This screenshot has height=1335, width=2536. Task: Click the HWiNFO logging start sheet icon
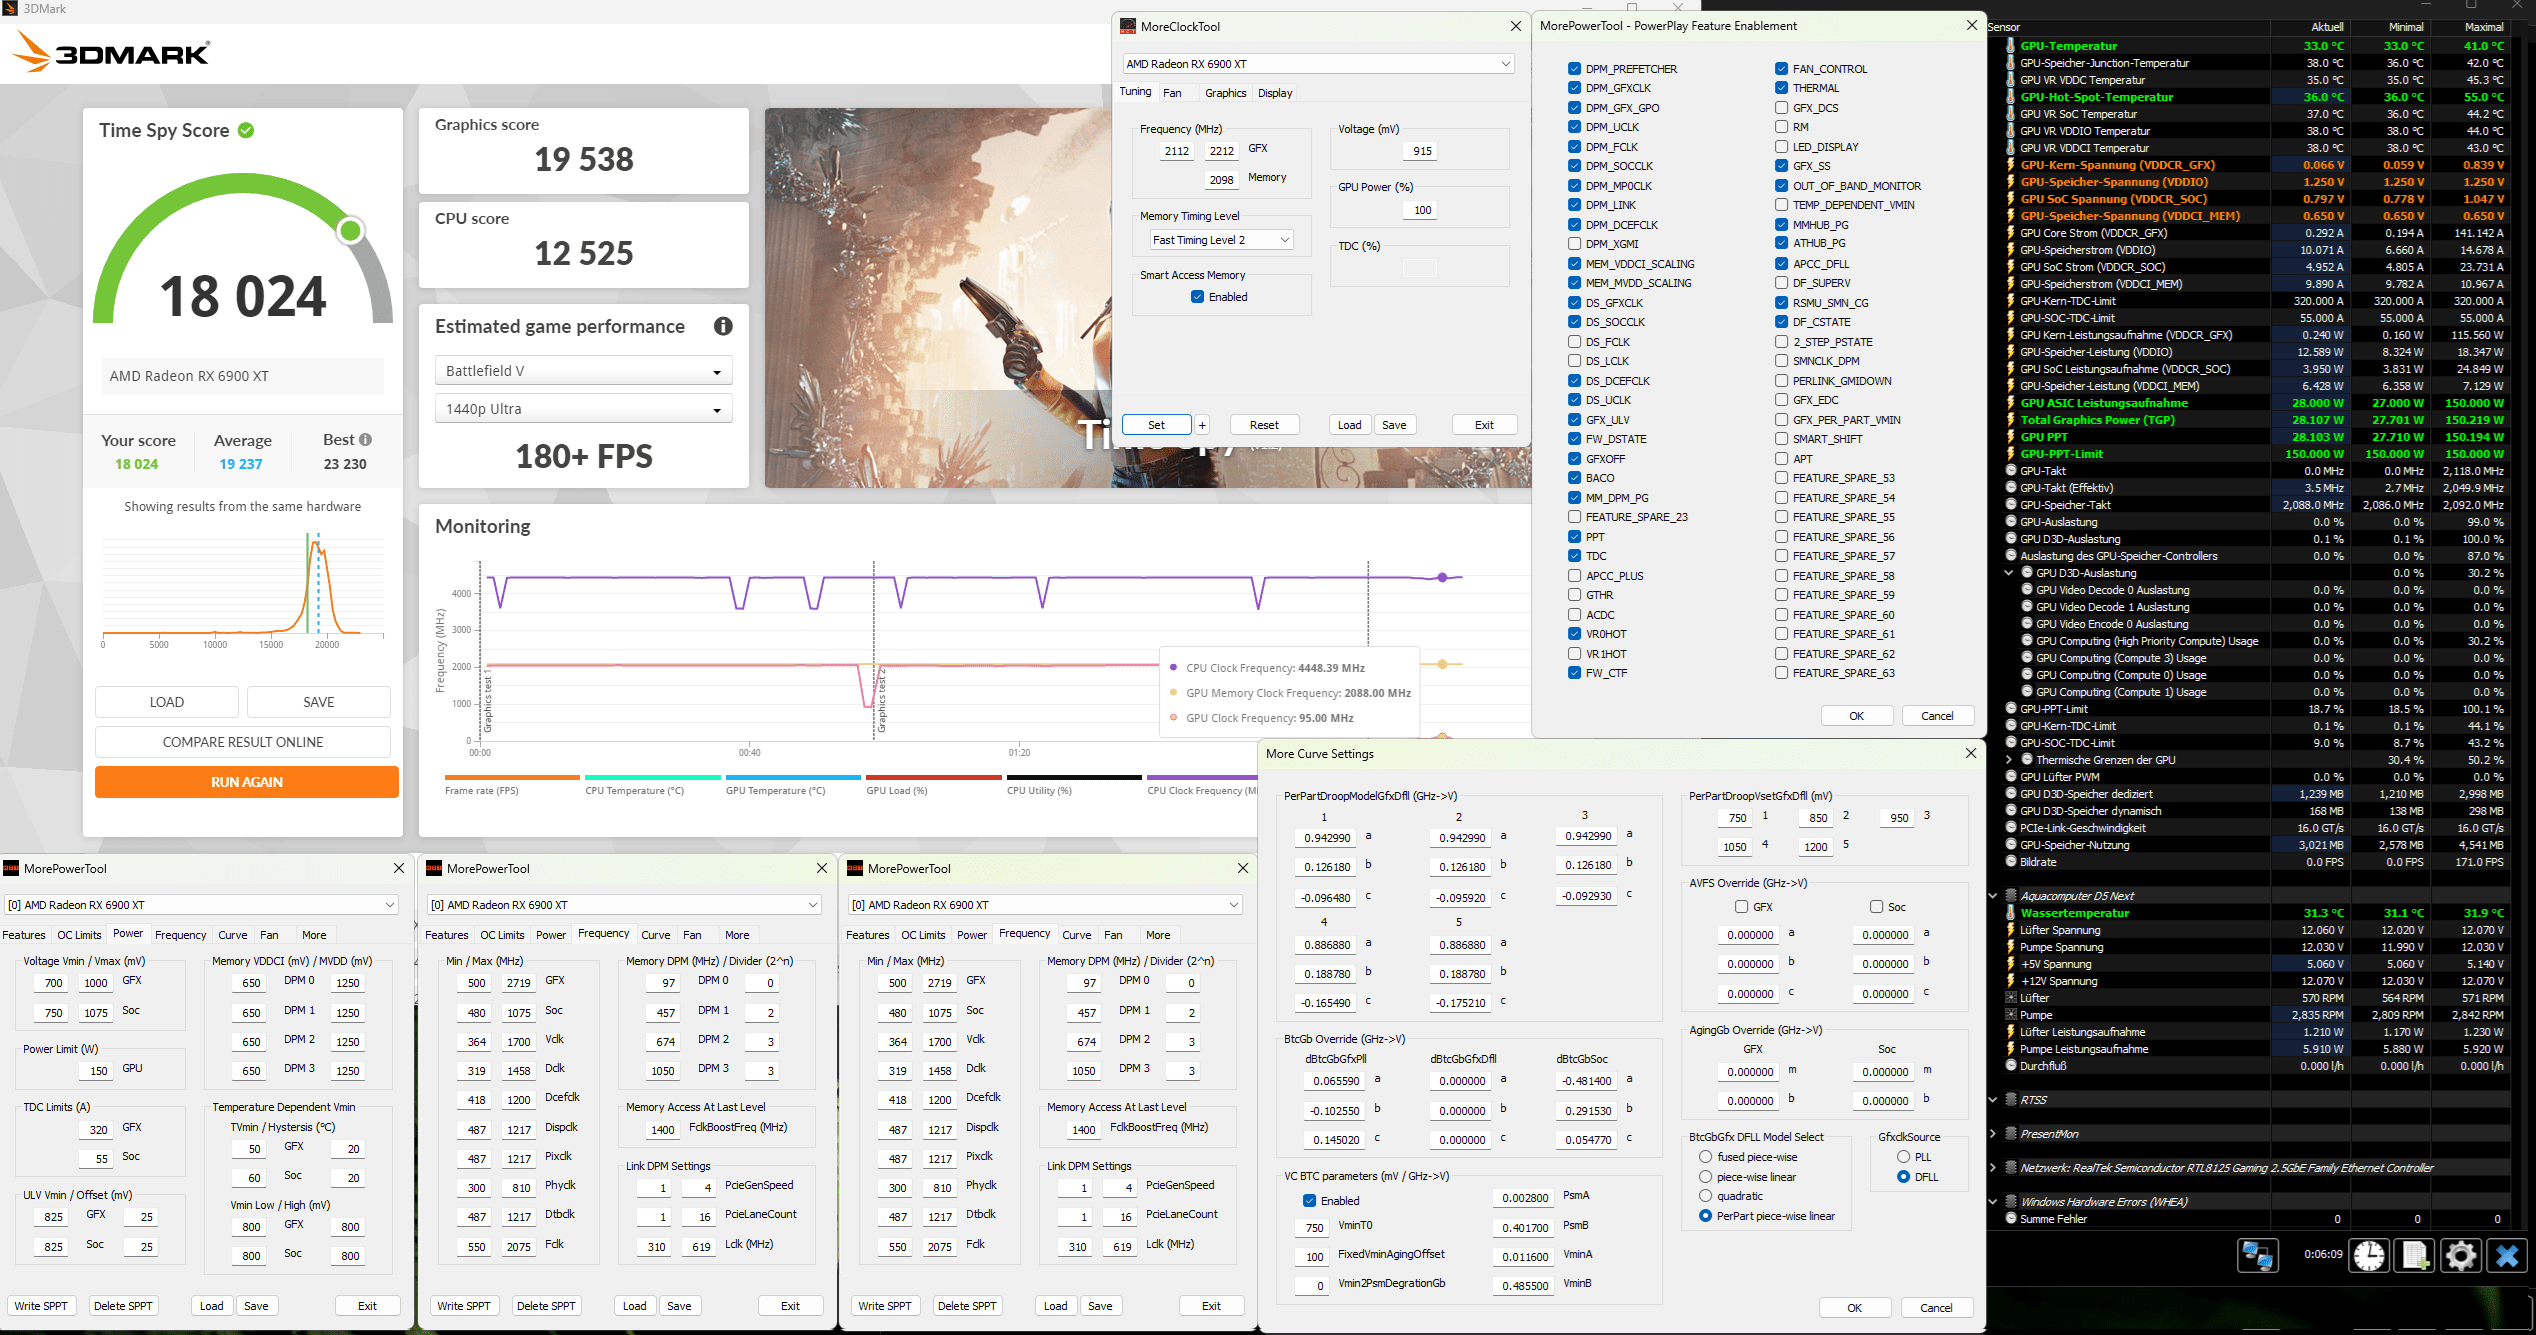(x=2415, y=1254)
